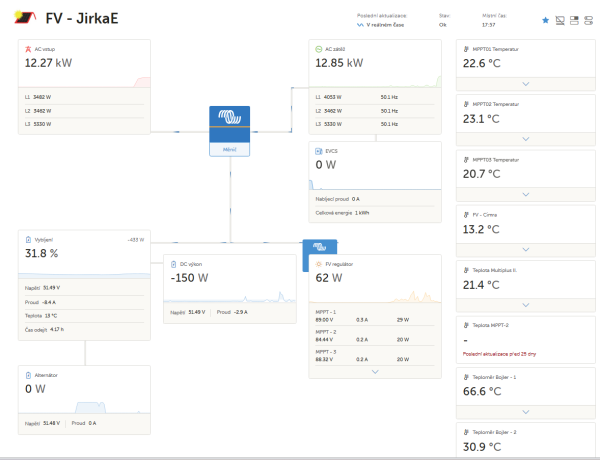Click the controls switches icon in header
The image size is (600, 460).
589,20
